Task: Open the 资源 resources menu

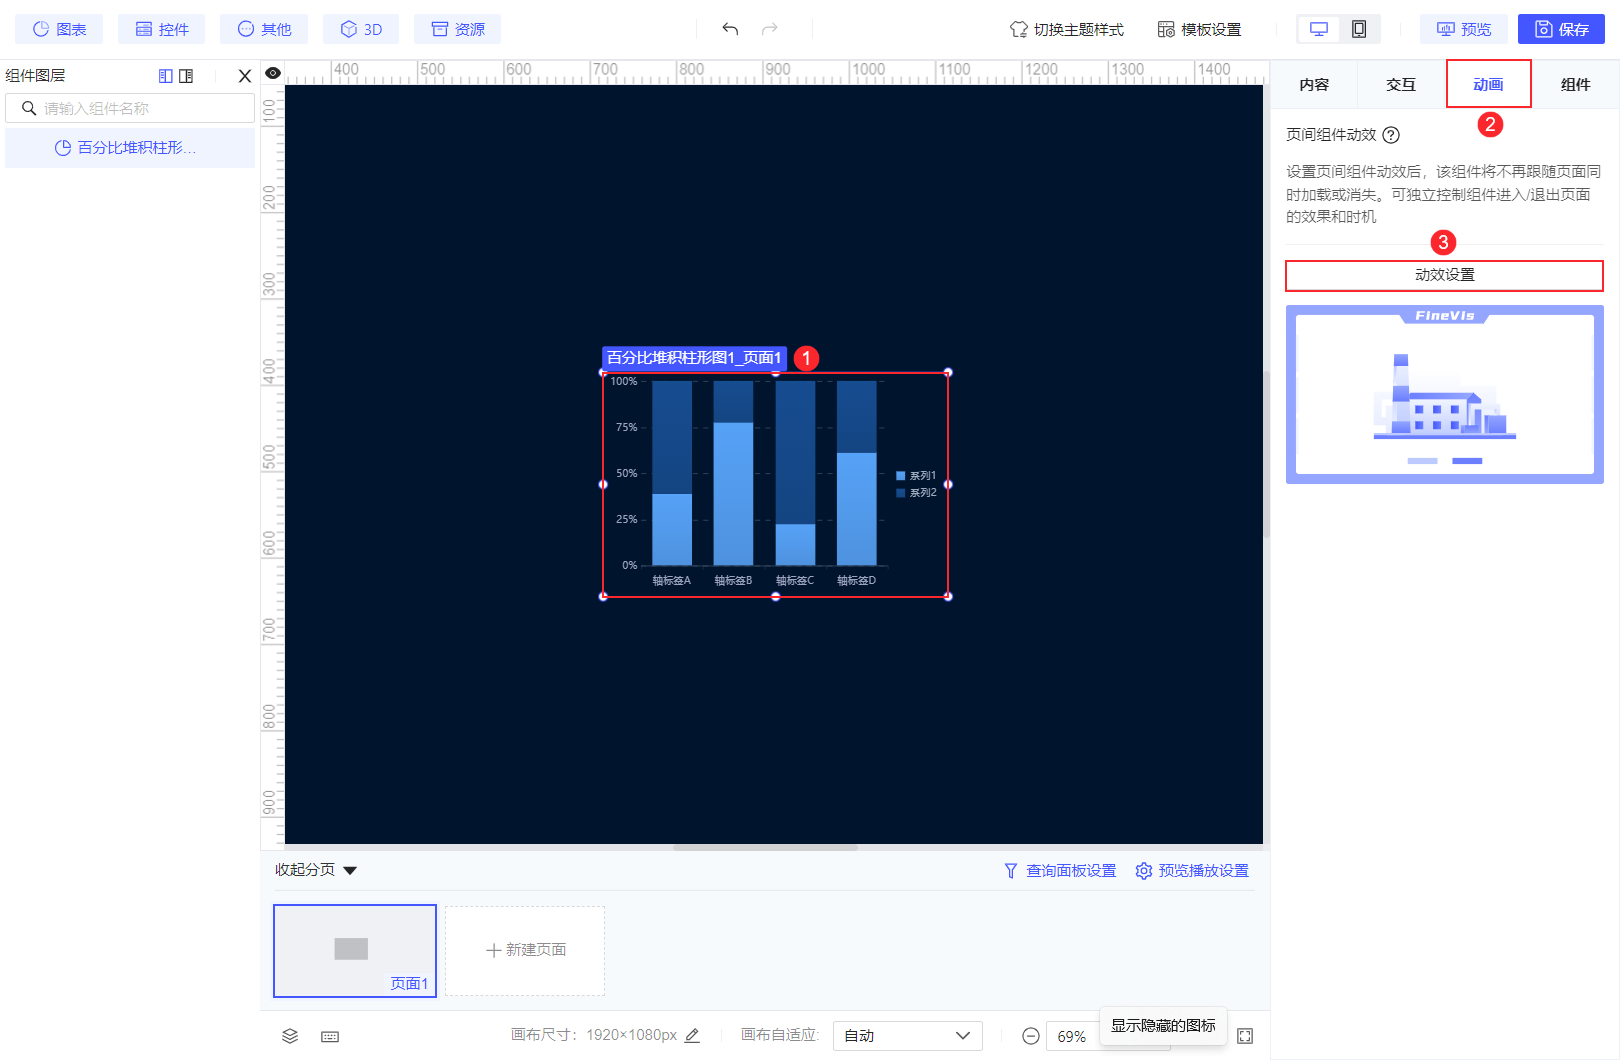Action: [457, 29]
